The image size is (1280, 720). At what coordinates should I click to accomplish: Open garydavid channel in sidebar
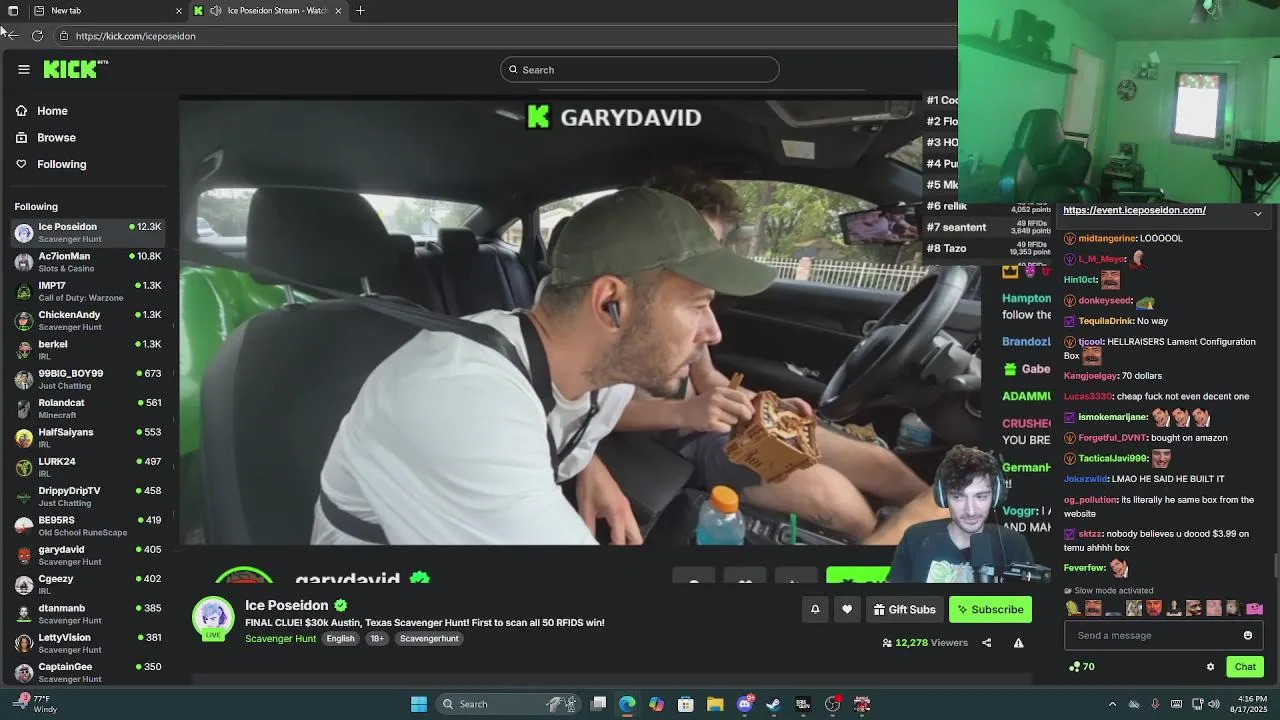point(88,555)
